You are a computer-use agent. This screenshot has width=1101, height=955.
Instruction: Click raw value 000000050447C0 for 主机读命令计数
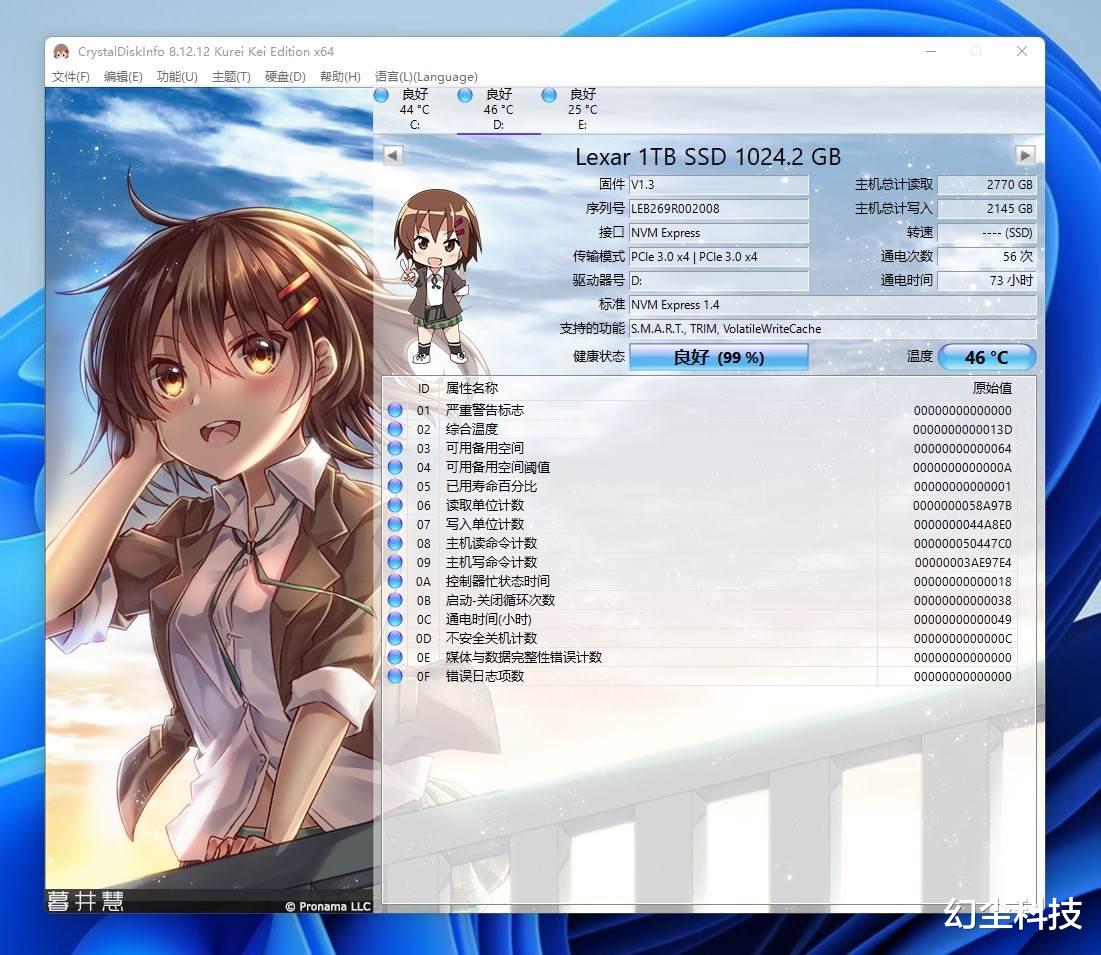[x=963, y=543]
